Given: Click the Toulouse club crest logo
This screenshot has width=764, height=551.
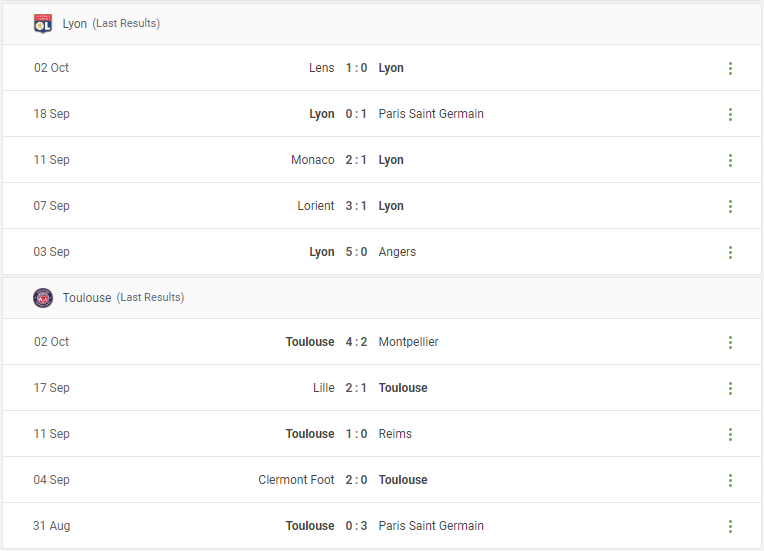Looking at the screenshot, I should [x=42, y=298].
